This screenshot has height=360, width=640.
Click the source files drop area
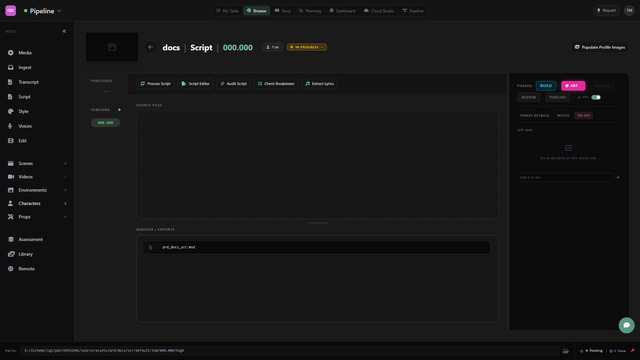coord(317,164)
